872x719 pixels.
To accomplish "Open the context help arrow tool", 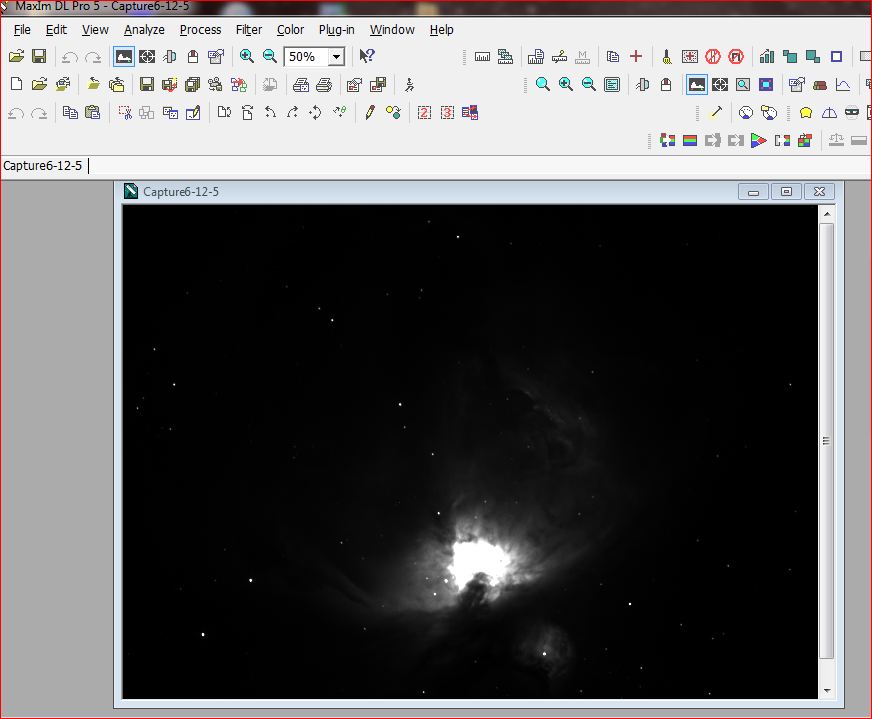I will tap(367, 57).
